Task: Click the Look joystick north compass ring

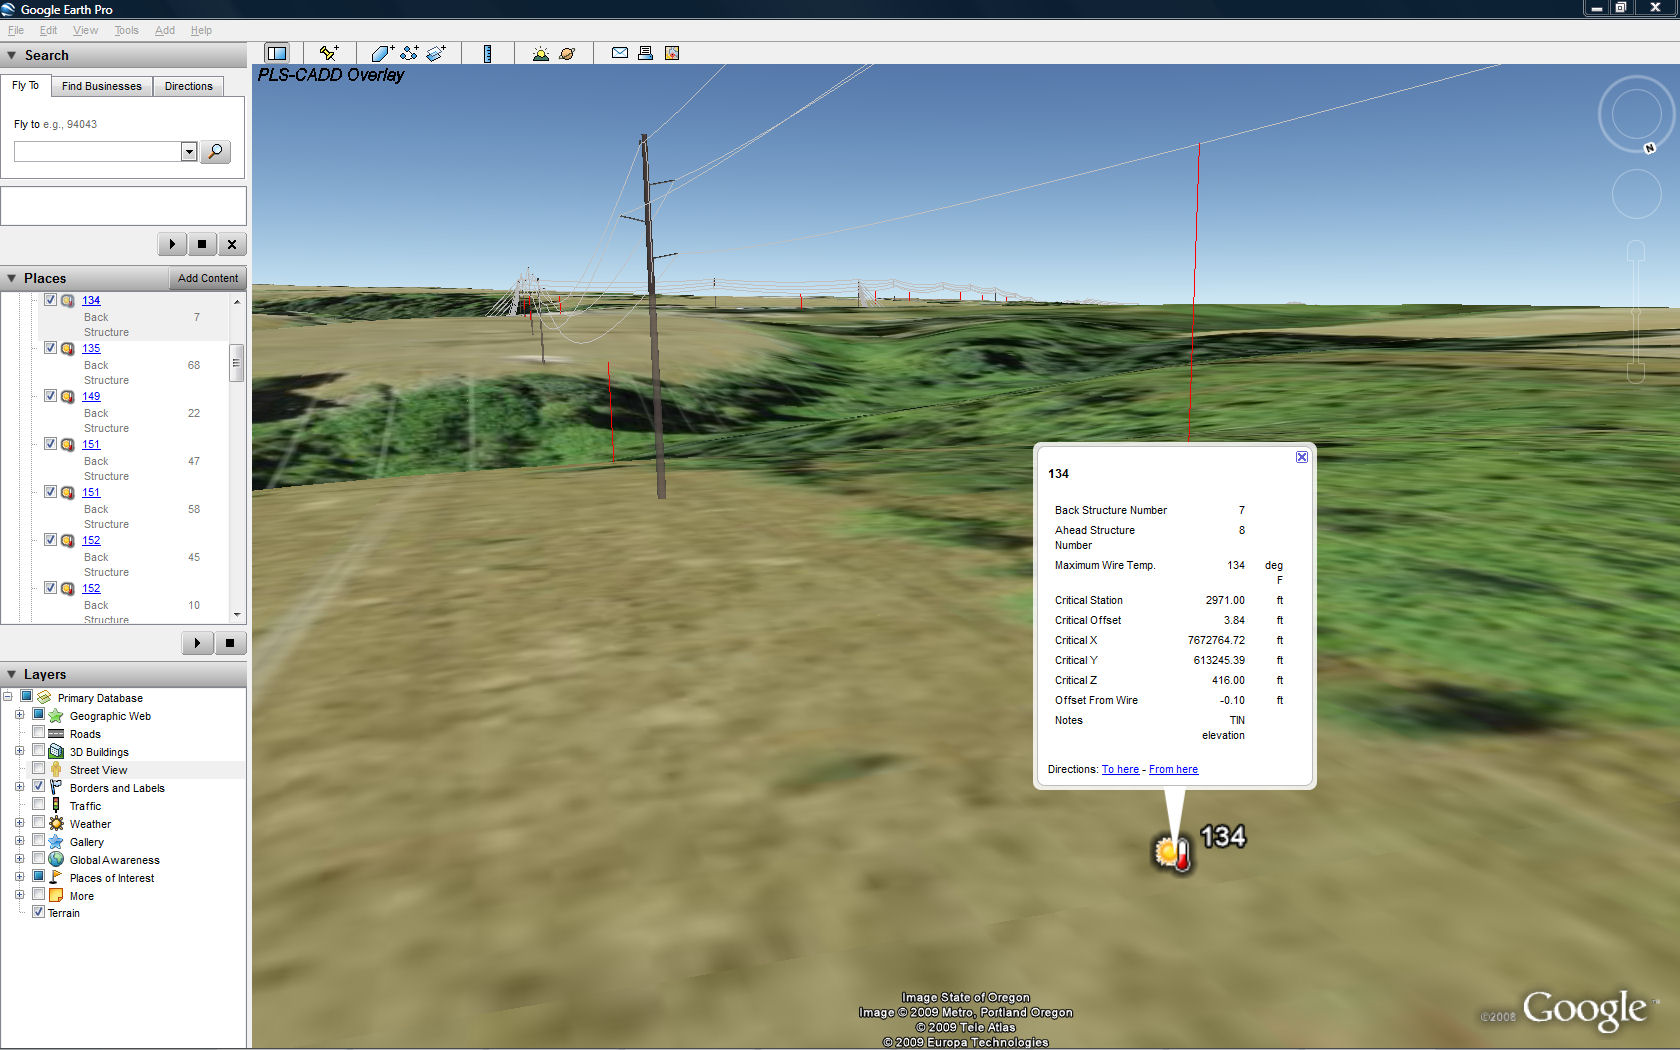Action: pos(1636,115)
